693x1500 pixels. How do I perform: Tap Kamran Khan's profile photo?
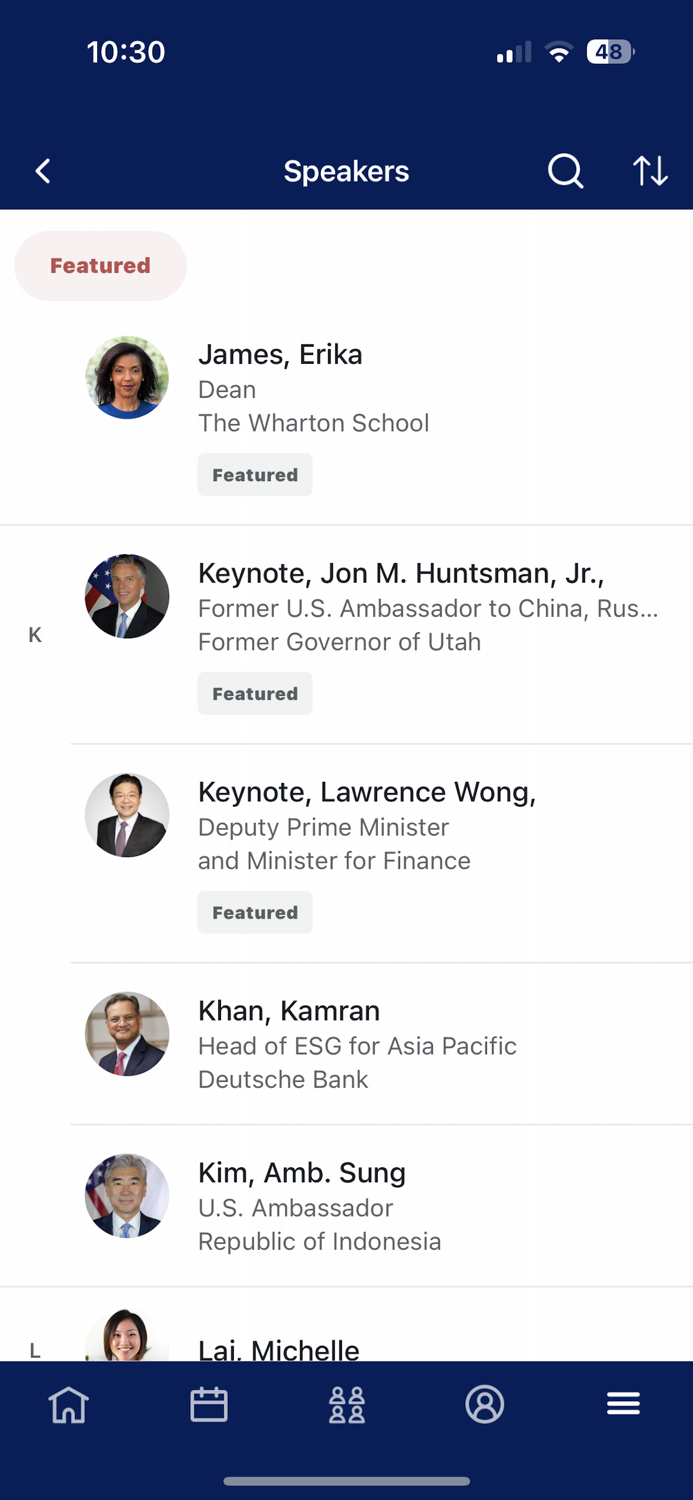pyautogui.click(x=127, y=1033)
